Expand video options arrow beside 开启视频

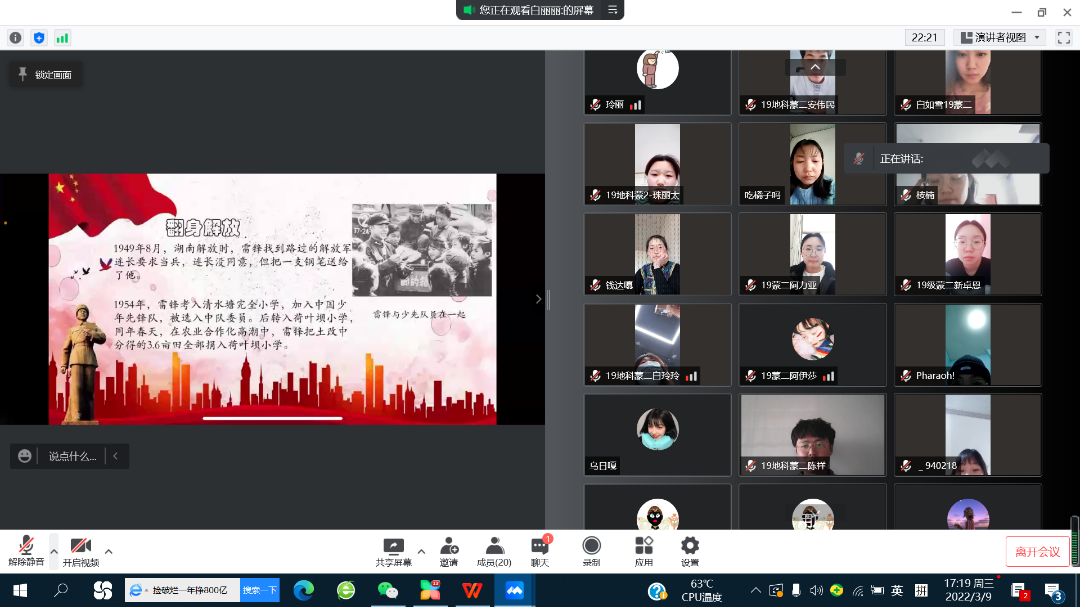[x=109, y=551]
